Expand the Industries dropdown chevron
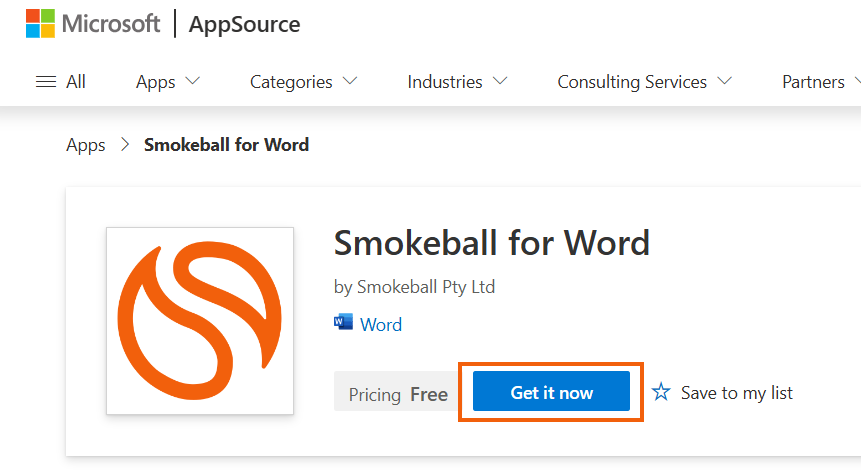The width and height of the screenshot is (861, 471). [500, 81]
